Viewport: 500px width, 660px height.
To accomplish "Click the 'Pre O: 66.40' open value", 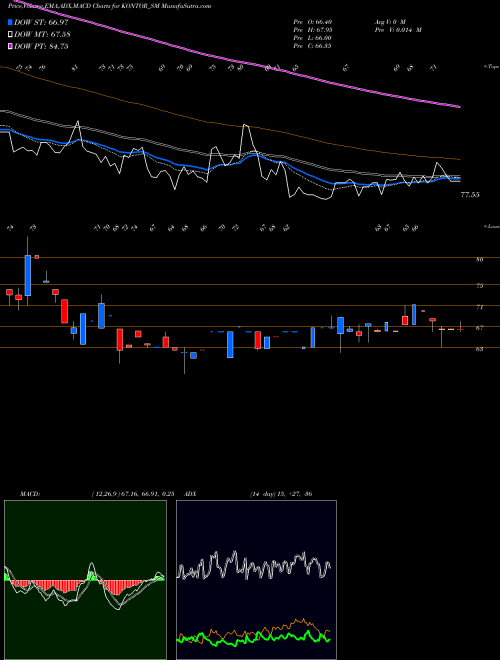I will [313, 22].
